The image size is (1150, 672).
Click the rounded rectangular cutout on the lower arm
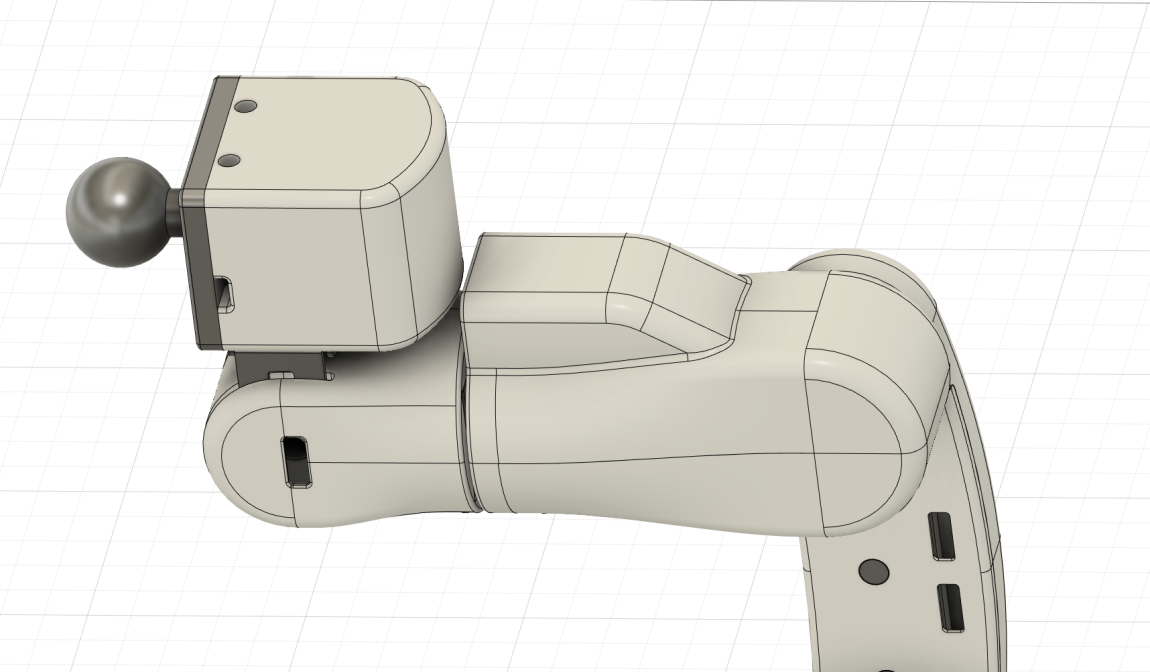(294, 463)
